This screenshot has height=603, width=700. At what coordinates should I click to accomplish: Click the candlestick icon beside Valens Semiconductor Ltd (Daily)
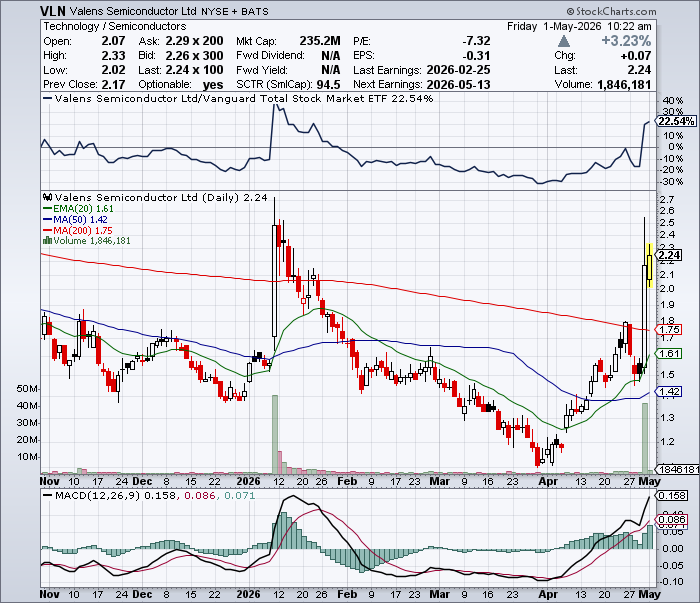point(47,197)
